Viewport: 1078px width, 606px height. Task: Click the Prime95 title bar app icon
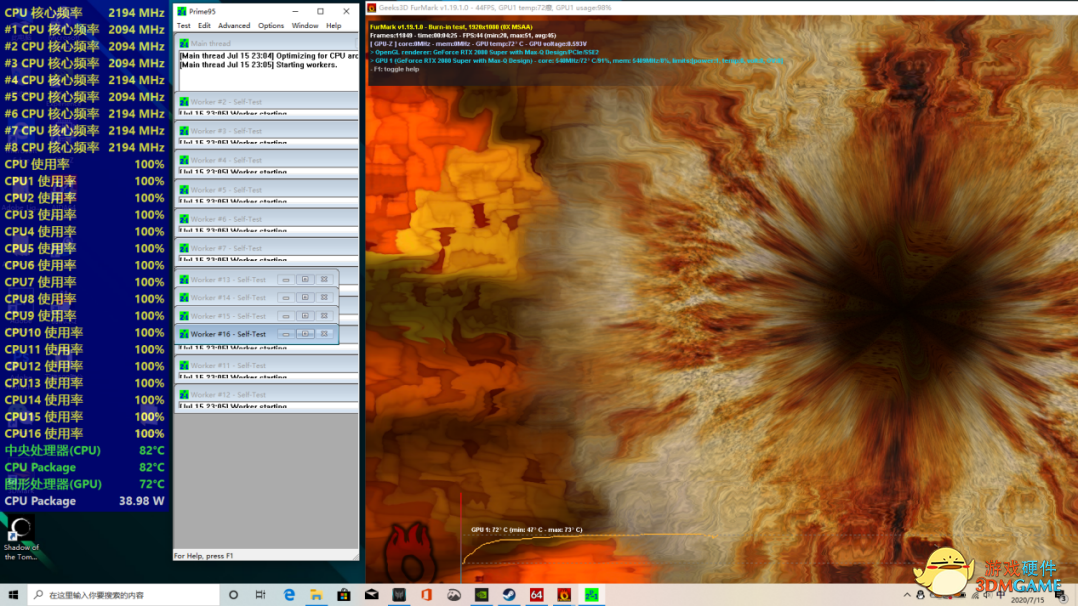[x=182, y=11]
